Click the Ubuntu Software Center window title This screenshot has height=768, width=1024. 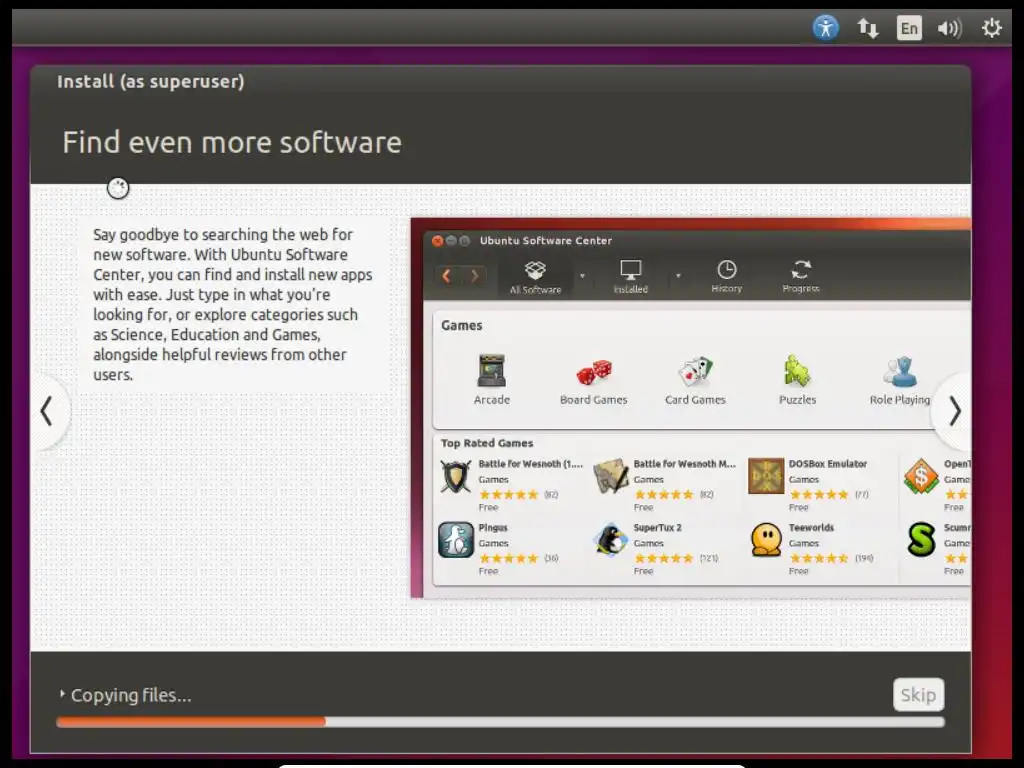point(546,240)
